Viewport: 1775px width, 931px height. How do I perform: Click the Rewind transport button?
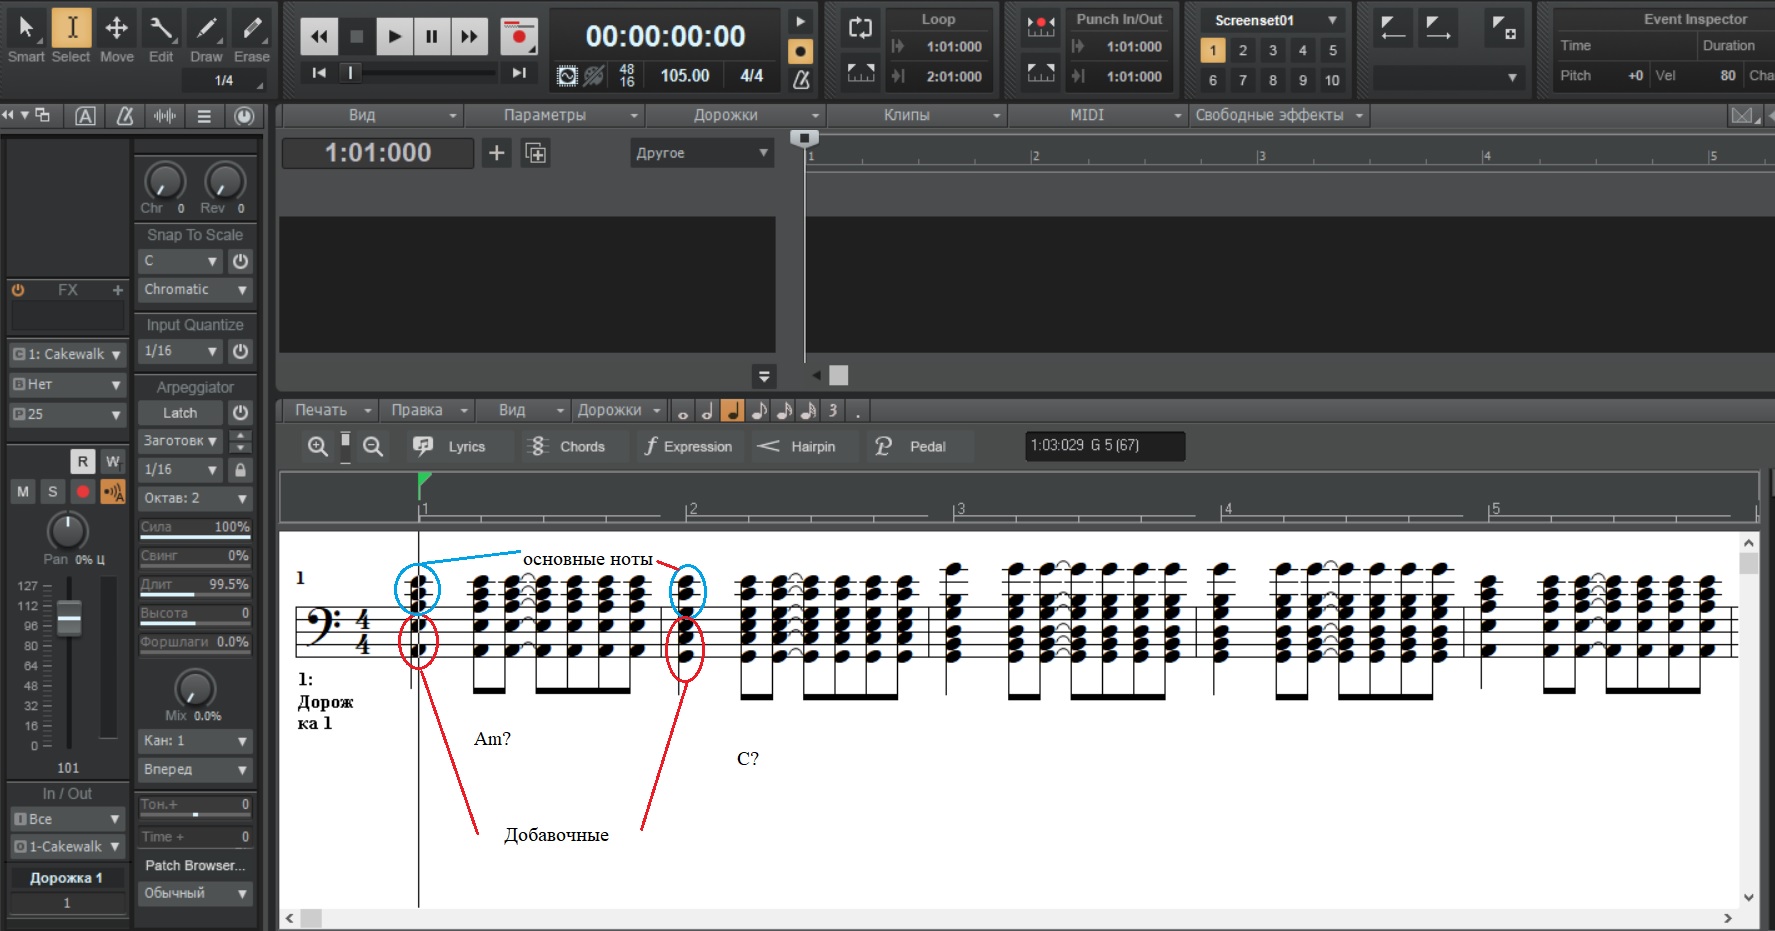[x=319, y=37]
